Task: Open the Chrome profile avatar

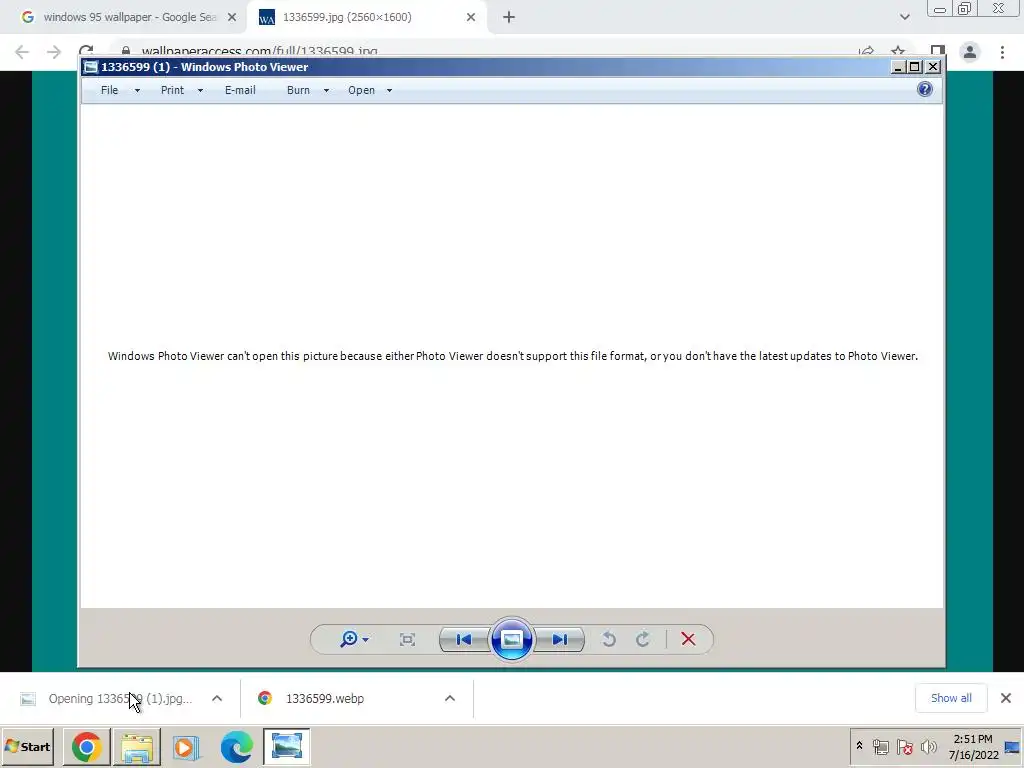Action: [x=970, y=52]
